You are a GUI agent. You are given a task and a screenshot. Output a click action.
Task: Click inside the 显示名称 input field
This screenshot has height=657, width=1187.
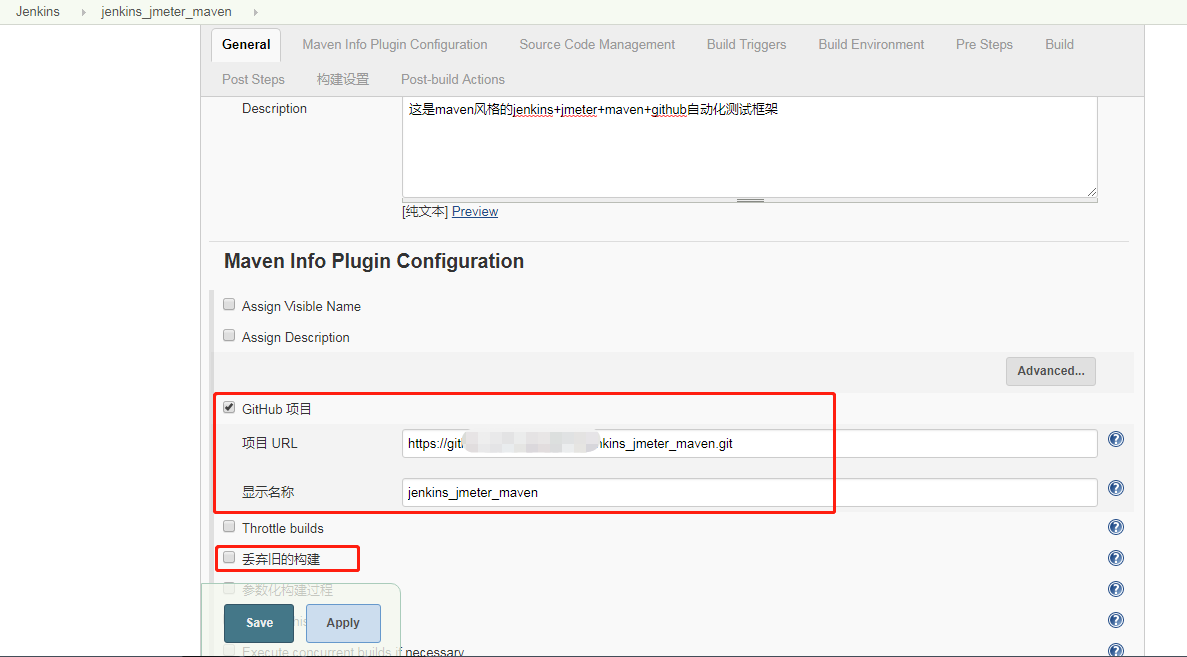tap(617, 492)
